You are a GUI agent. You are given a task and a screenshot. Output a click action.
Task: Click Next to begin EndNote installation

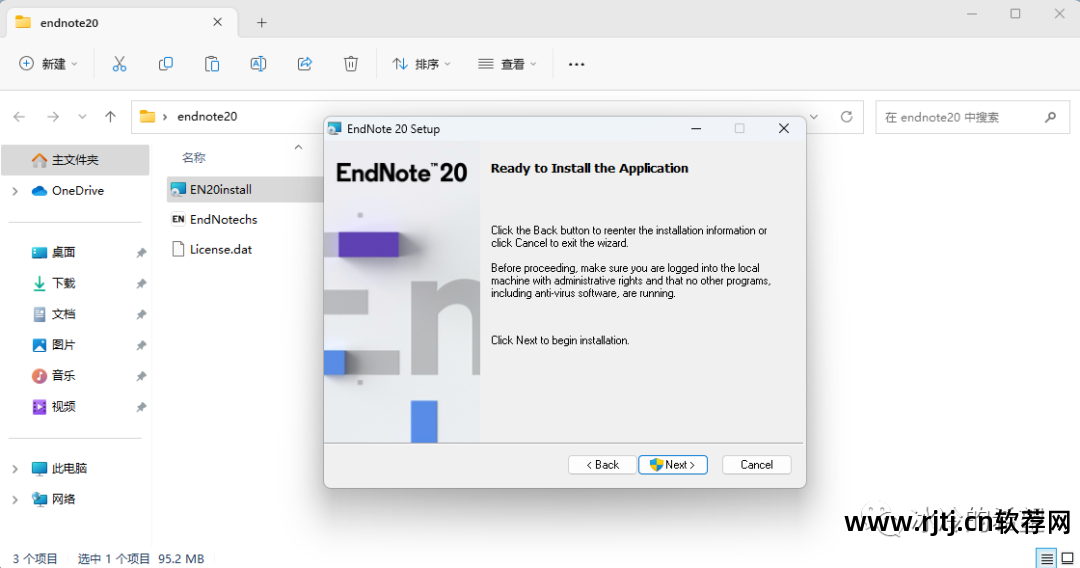(672, 465)
